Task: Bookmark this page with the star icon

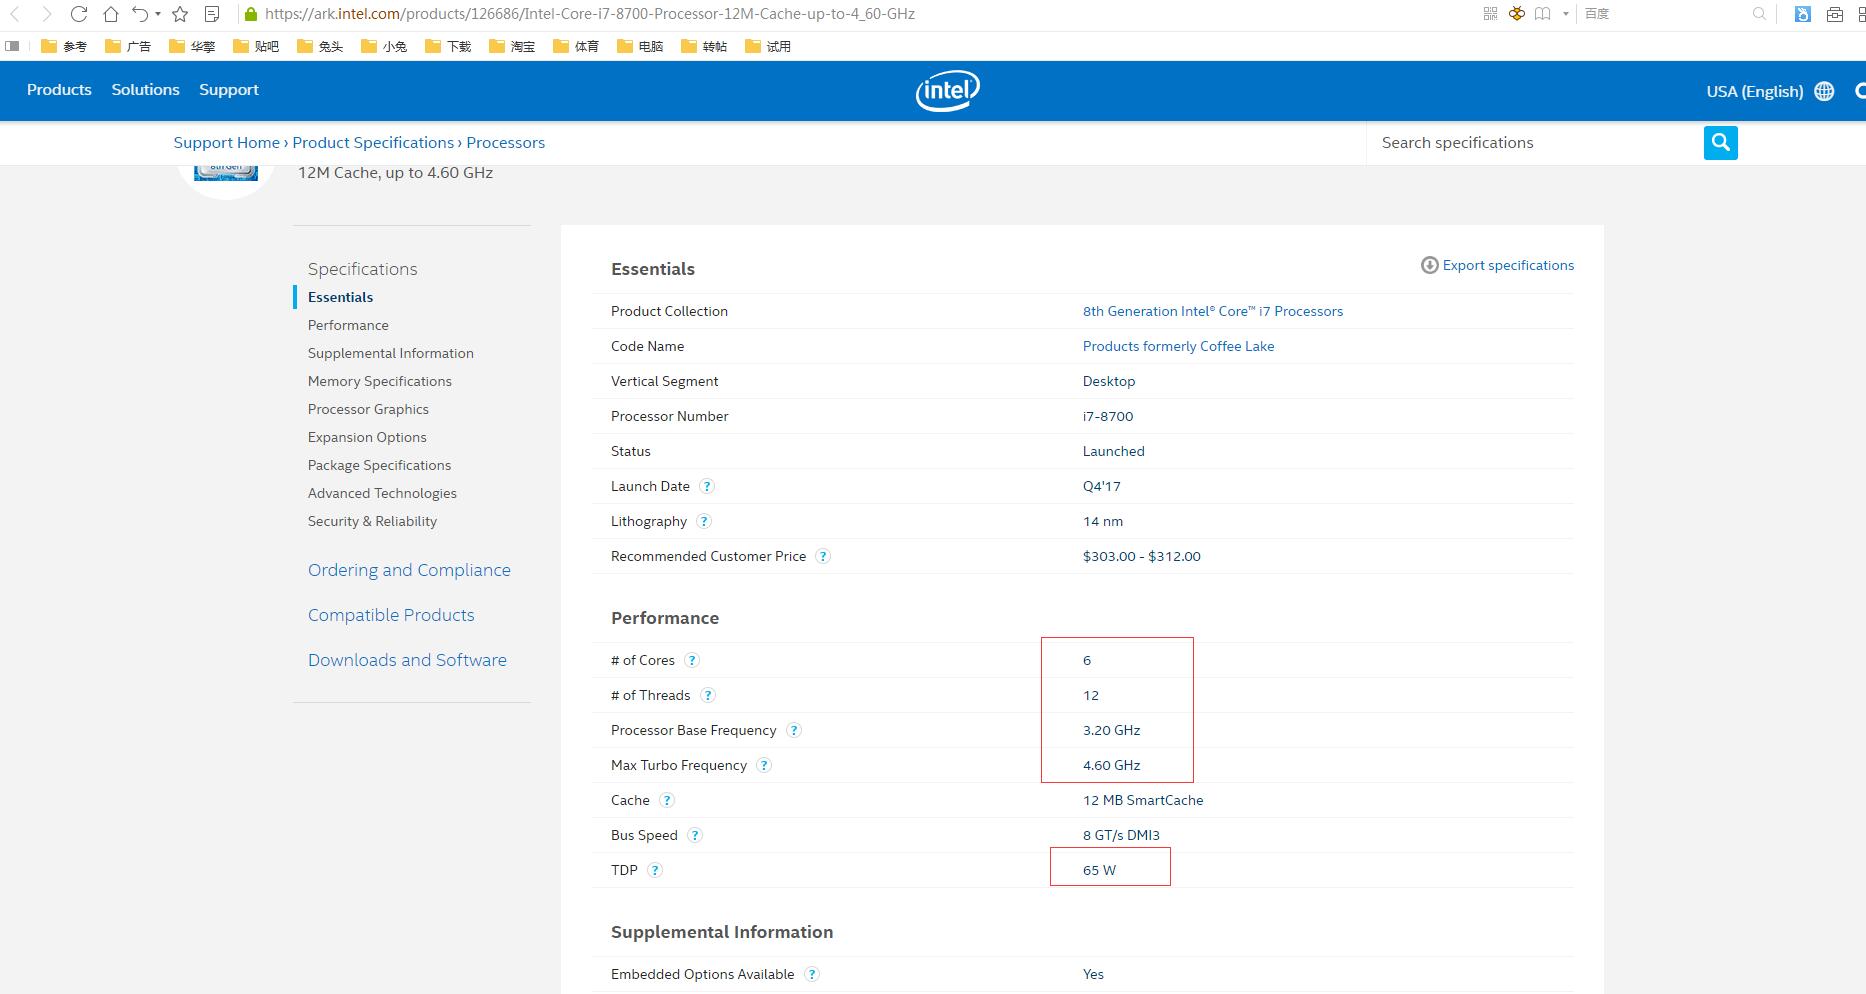Action: coord(180,14)
